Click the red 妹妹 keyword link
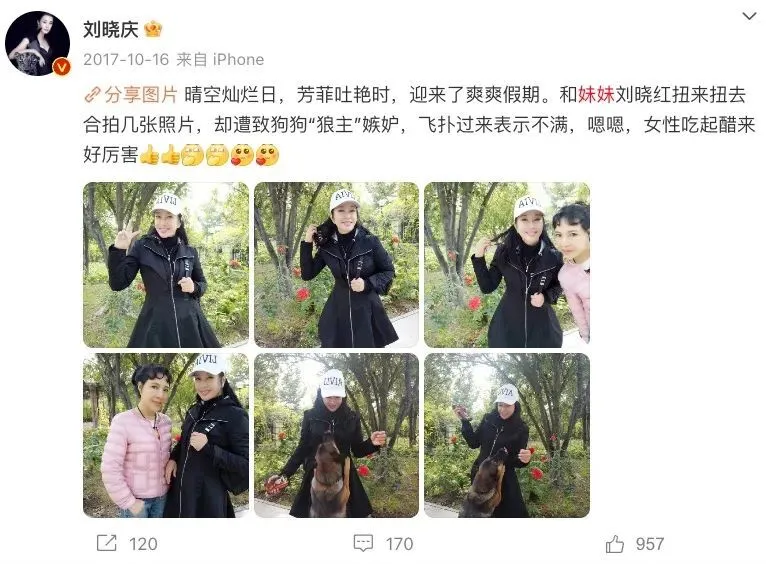Viewport: 766px width, 564px height. (x=596, y=95)
